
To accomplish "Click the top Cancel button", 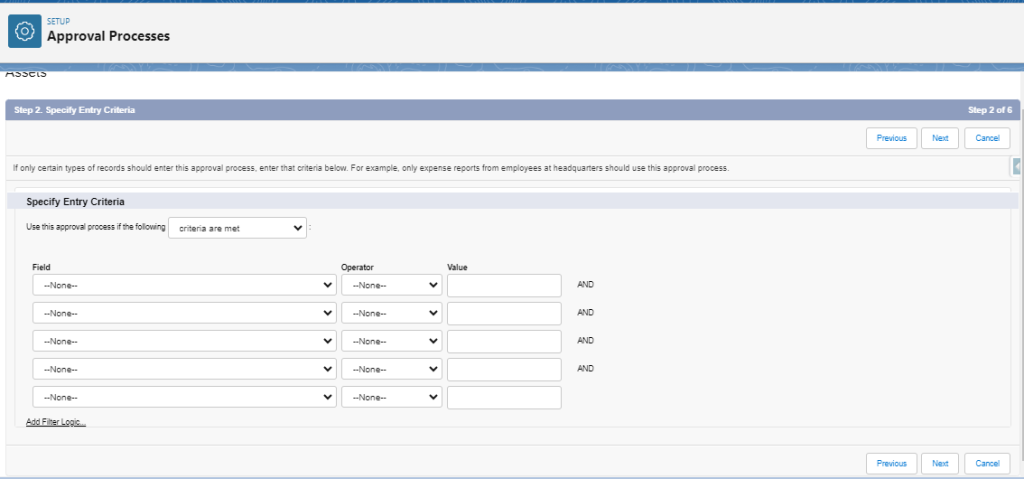I will 987,138.
